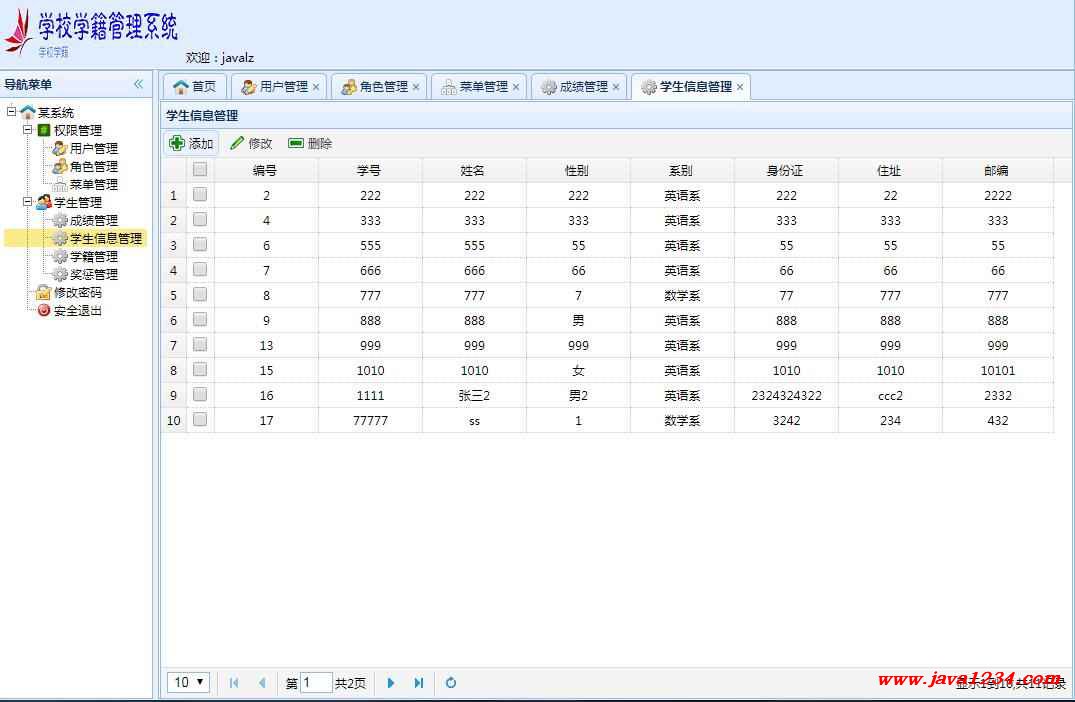Click the refresh icon in pager

451,683
